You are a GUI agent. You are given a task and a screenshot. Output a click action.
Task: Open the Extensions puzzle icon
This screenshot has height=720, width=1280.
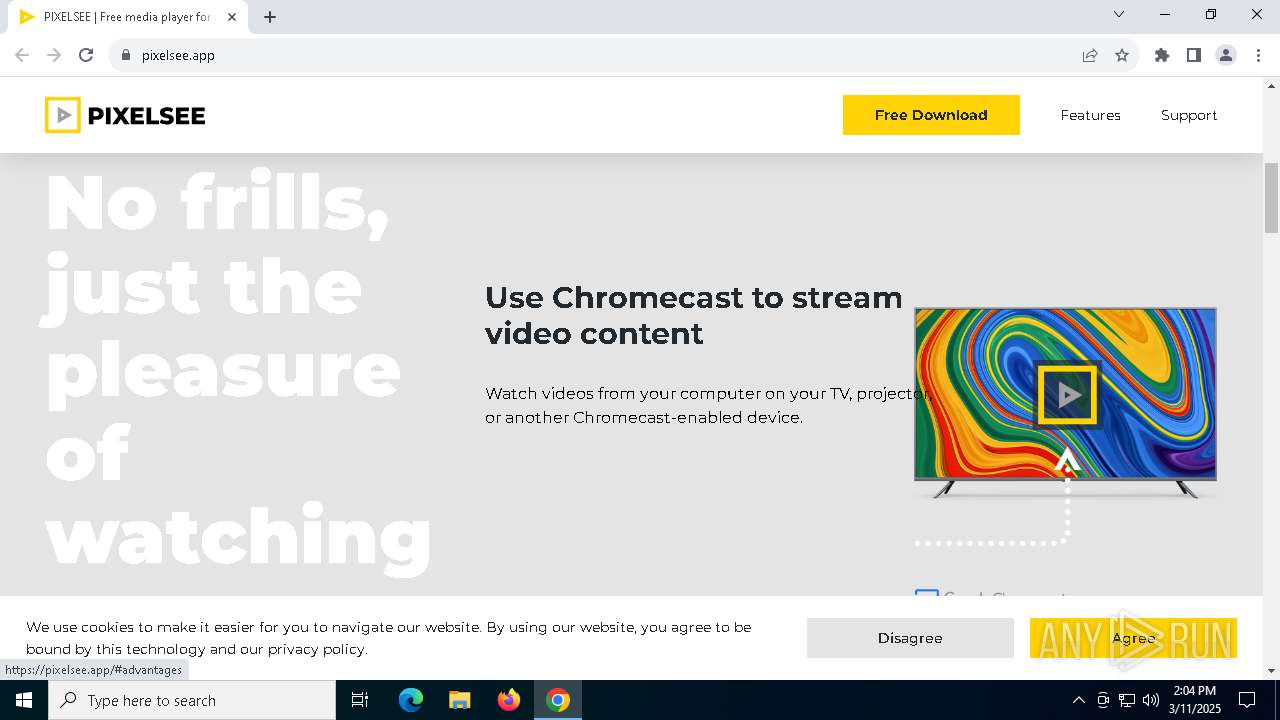click(1162, 55)
